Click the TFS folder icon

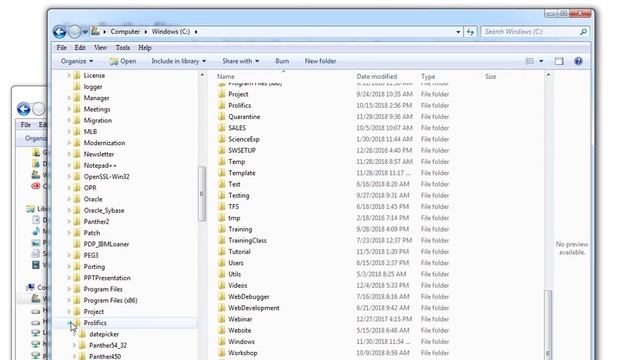click(x=222, y=207)
